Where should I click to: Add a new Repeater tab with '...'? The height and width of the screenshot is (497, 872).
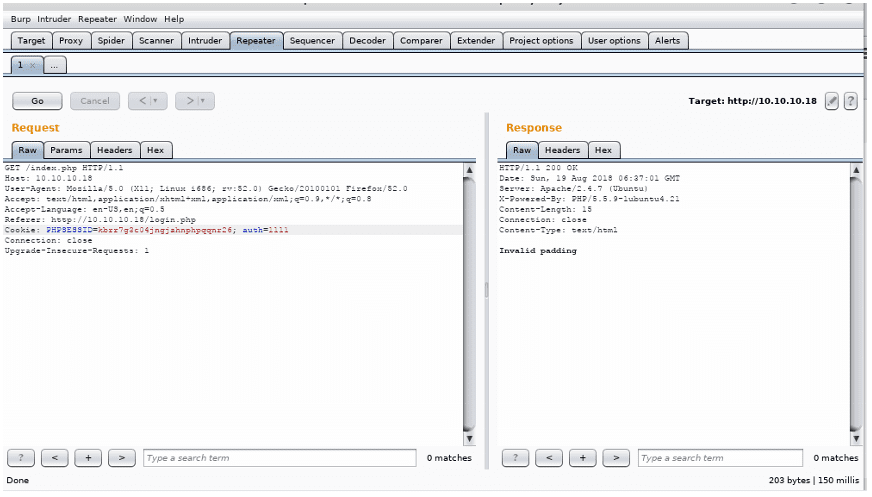click(x=55, y=65)
